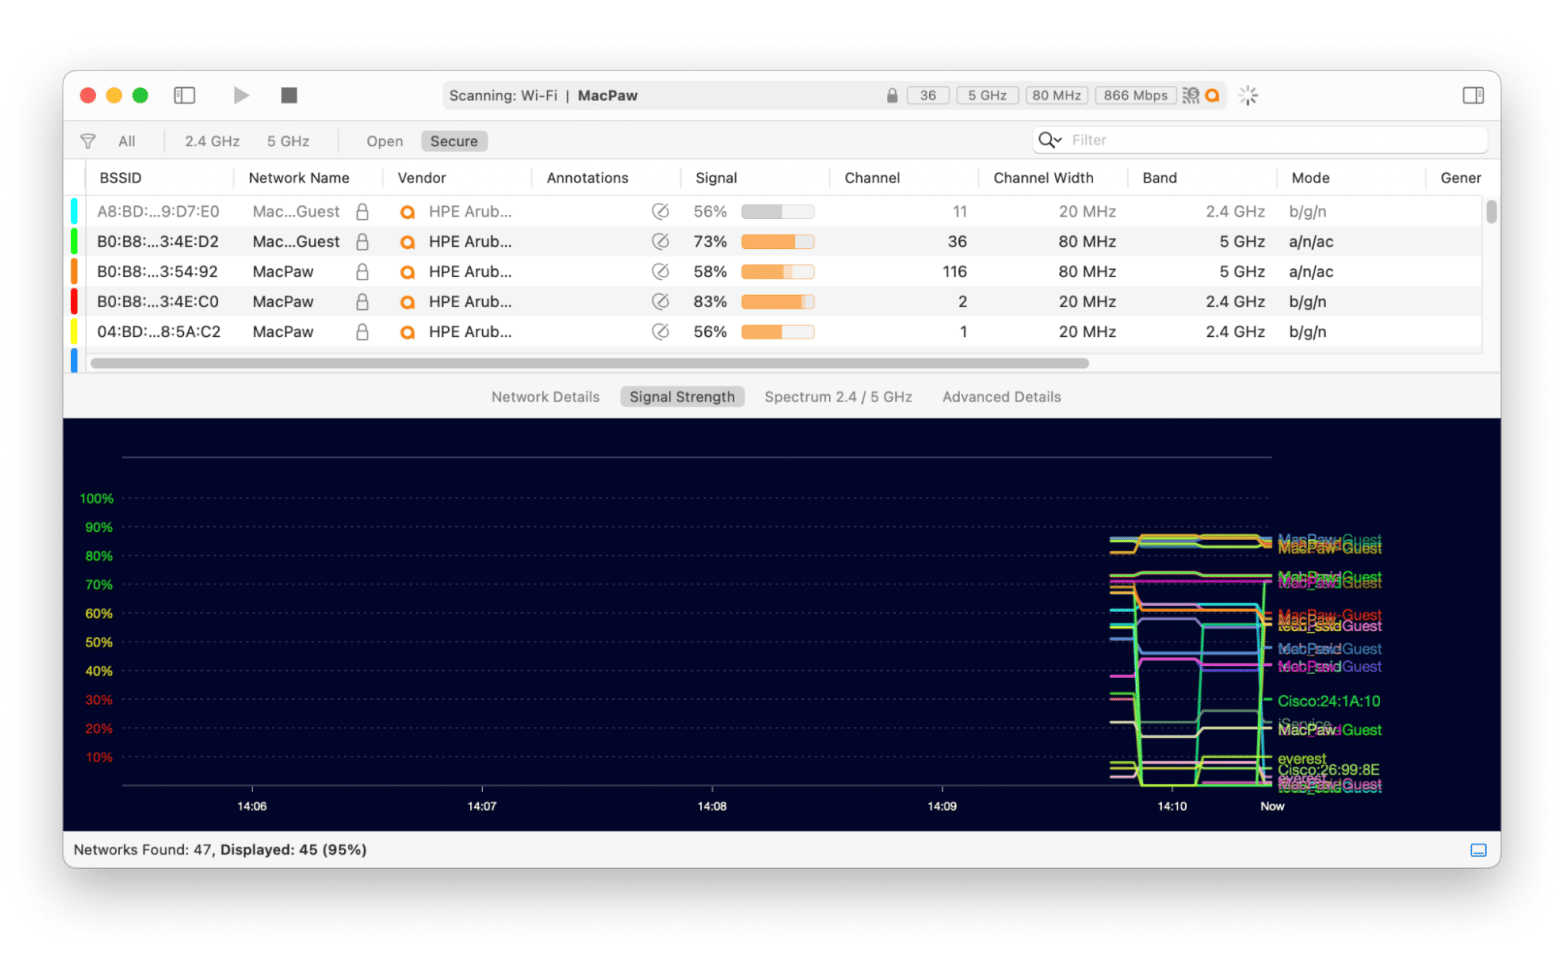Image resolution: width=1560 pixels, height=962 pixels.
Task: Open the Network Details tab
Action: (545, 397)
